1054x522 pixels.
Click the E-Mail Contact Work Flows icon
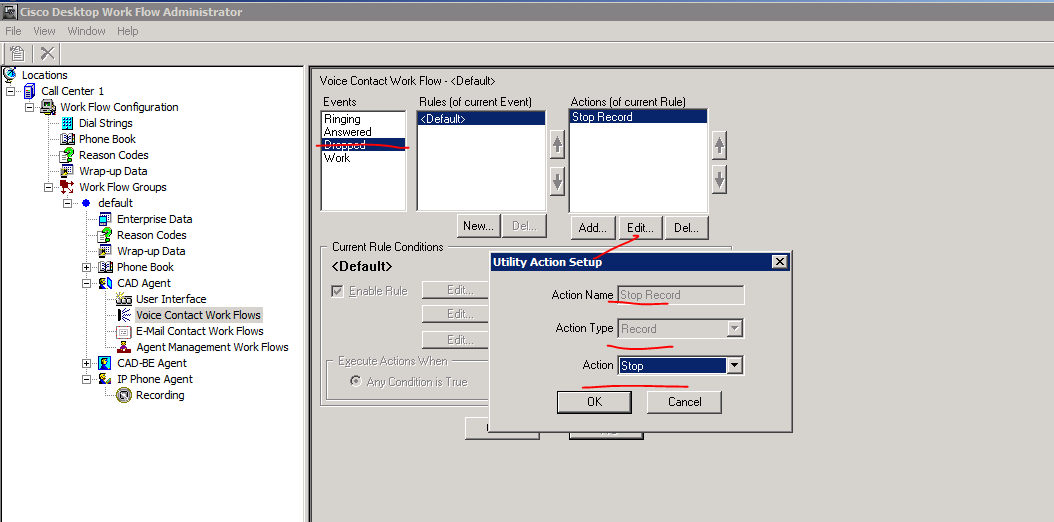click(124, 331)
